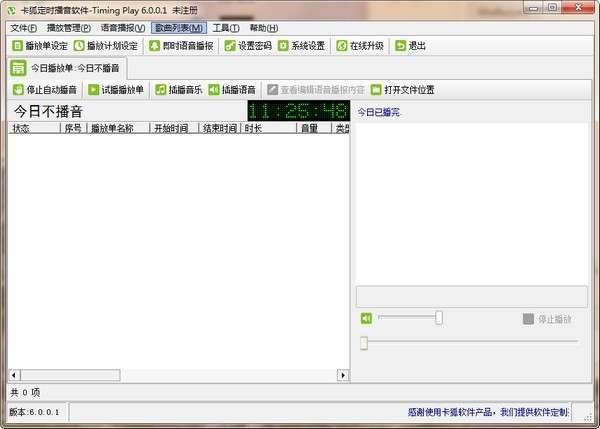Open 系统设置 system settings

pyautogui.click(x=302, y=46)
